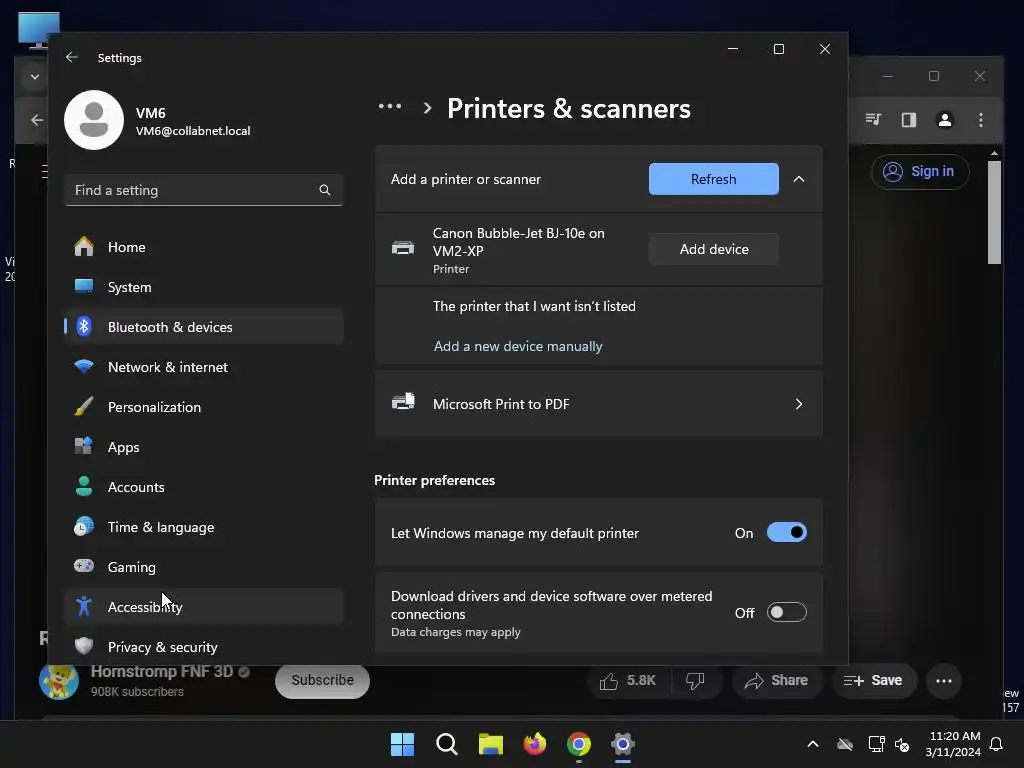
Task: Click the Settings gear in the taskbar
Action: click(x=623, y=744)
